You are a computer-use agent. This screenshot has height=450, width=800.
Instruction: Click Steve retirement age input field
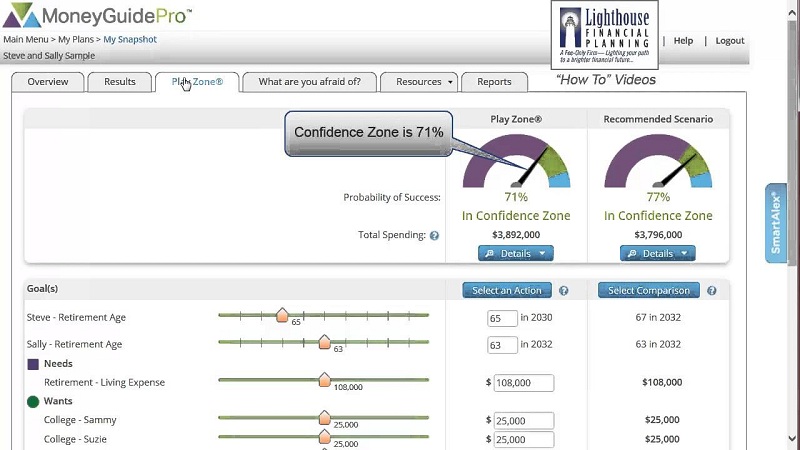click(x=502, y=318)
